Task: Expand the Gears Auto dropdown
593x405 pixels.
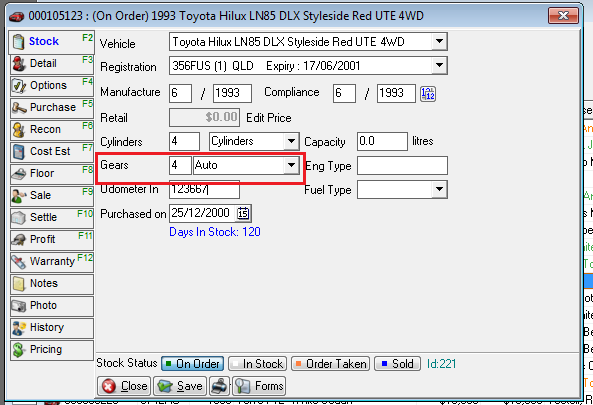Action: (291, 165)
